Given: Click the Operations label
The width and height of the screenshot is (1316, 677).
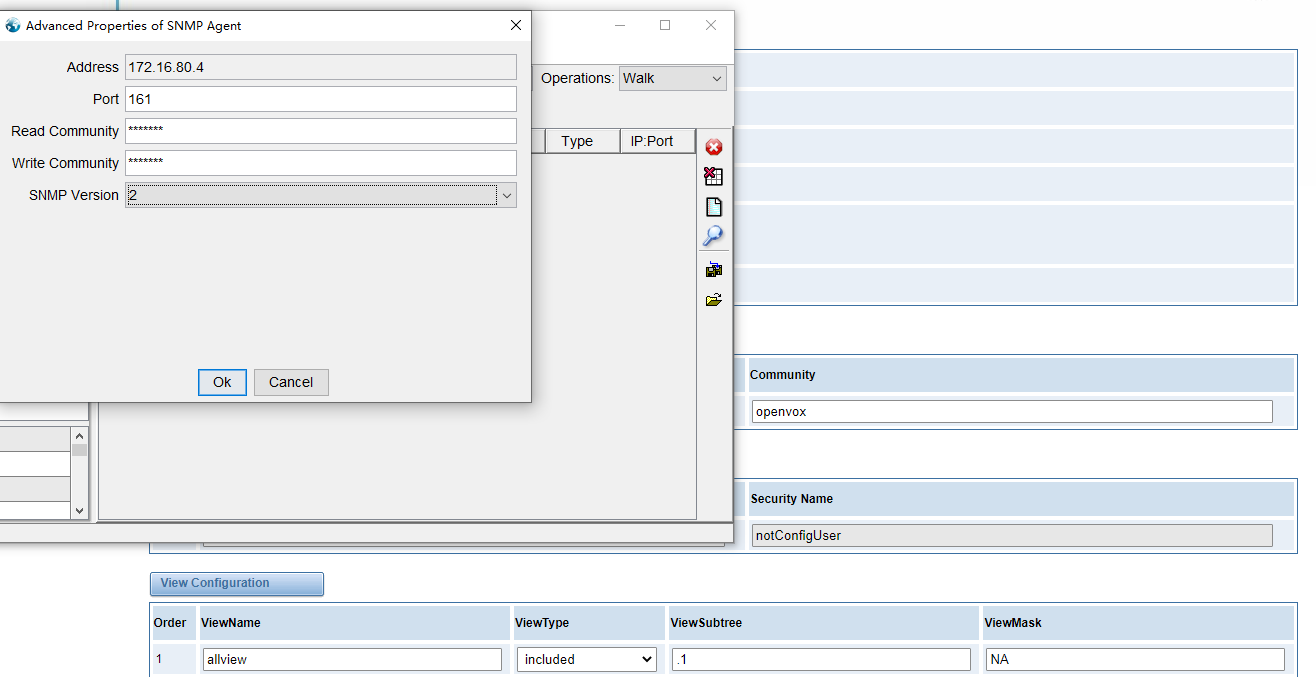Looking at the screenshot, I should [x=578, y=78].
